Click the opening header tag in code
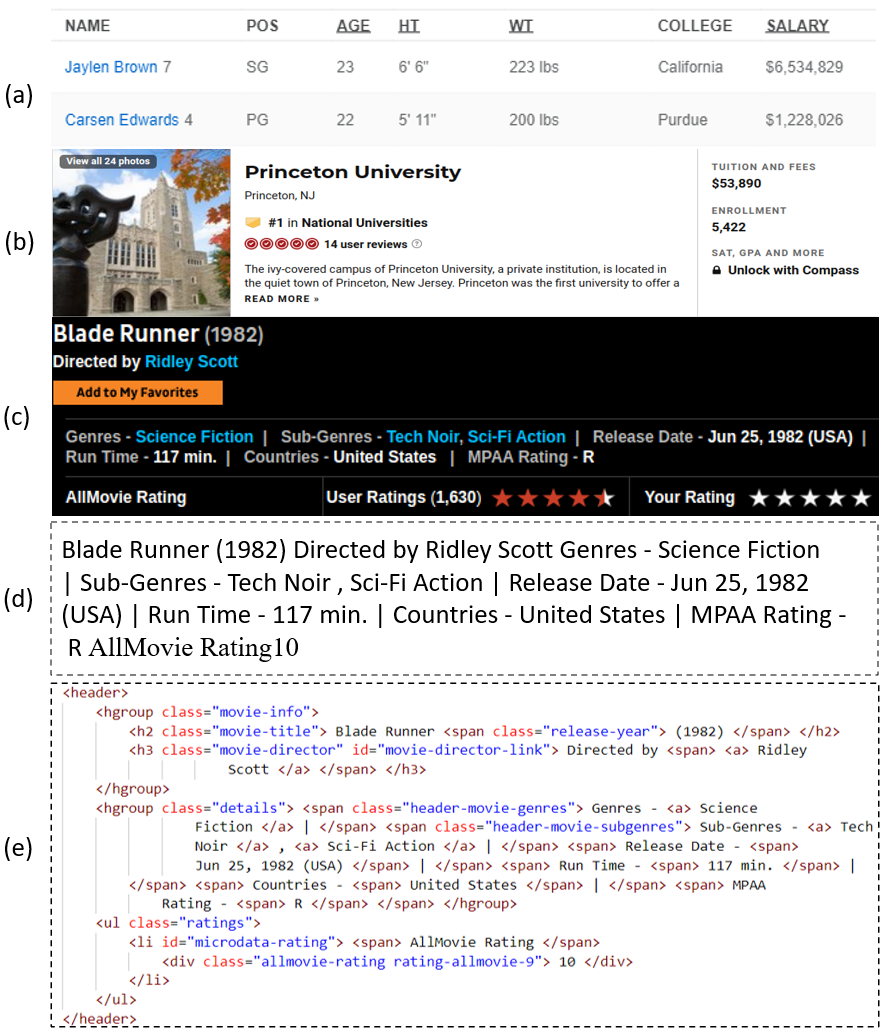This screenshot has height=1035, width=887. point(95,692)
